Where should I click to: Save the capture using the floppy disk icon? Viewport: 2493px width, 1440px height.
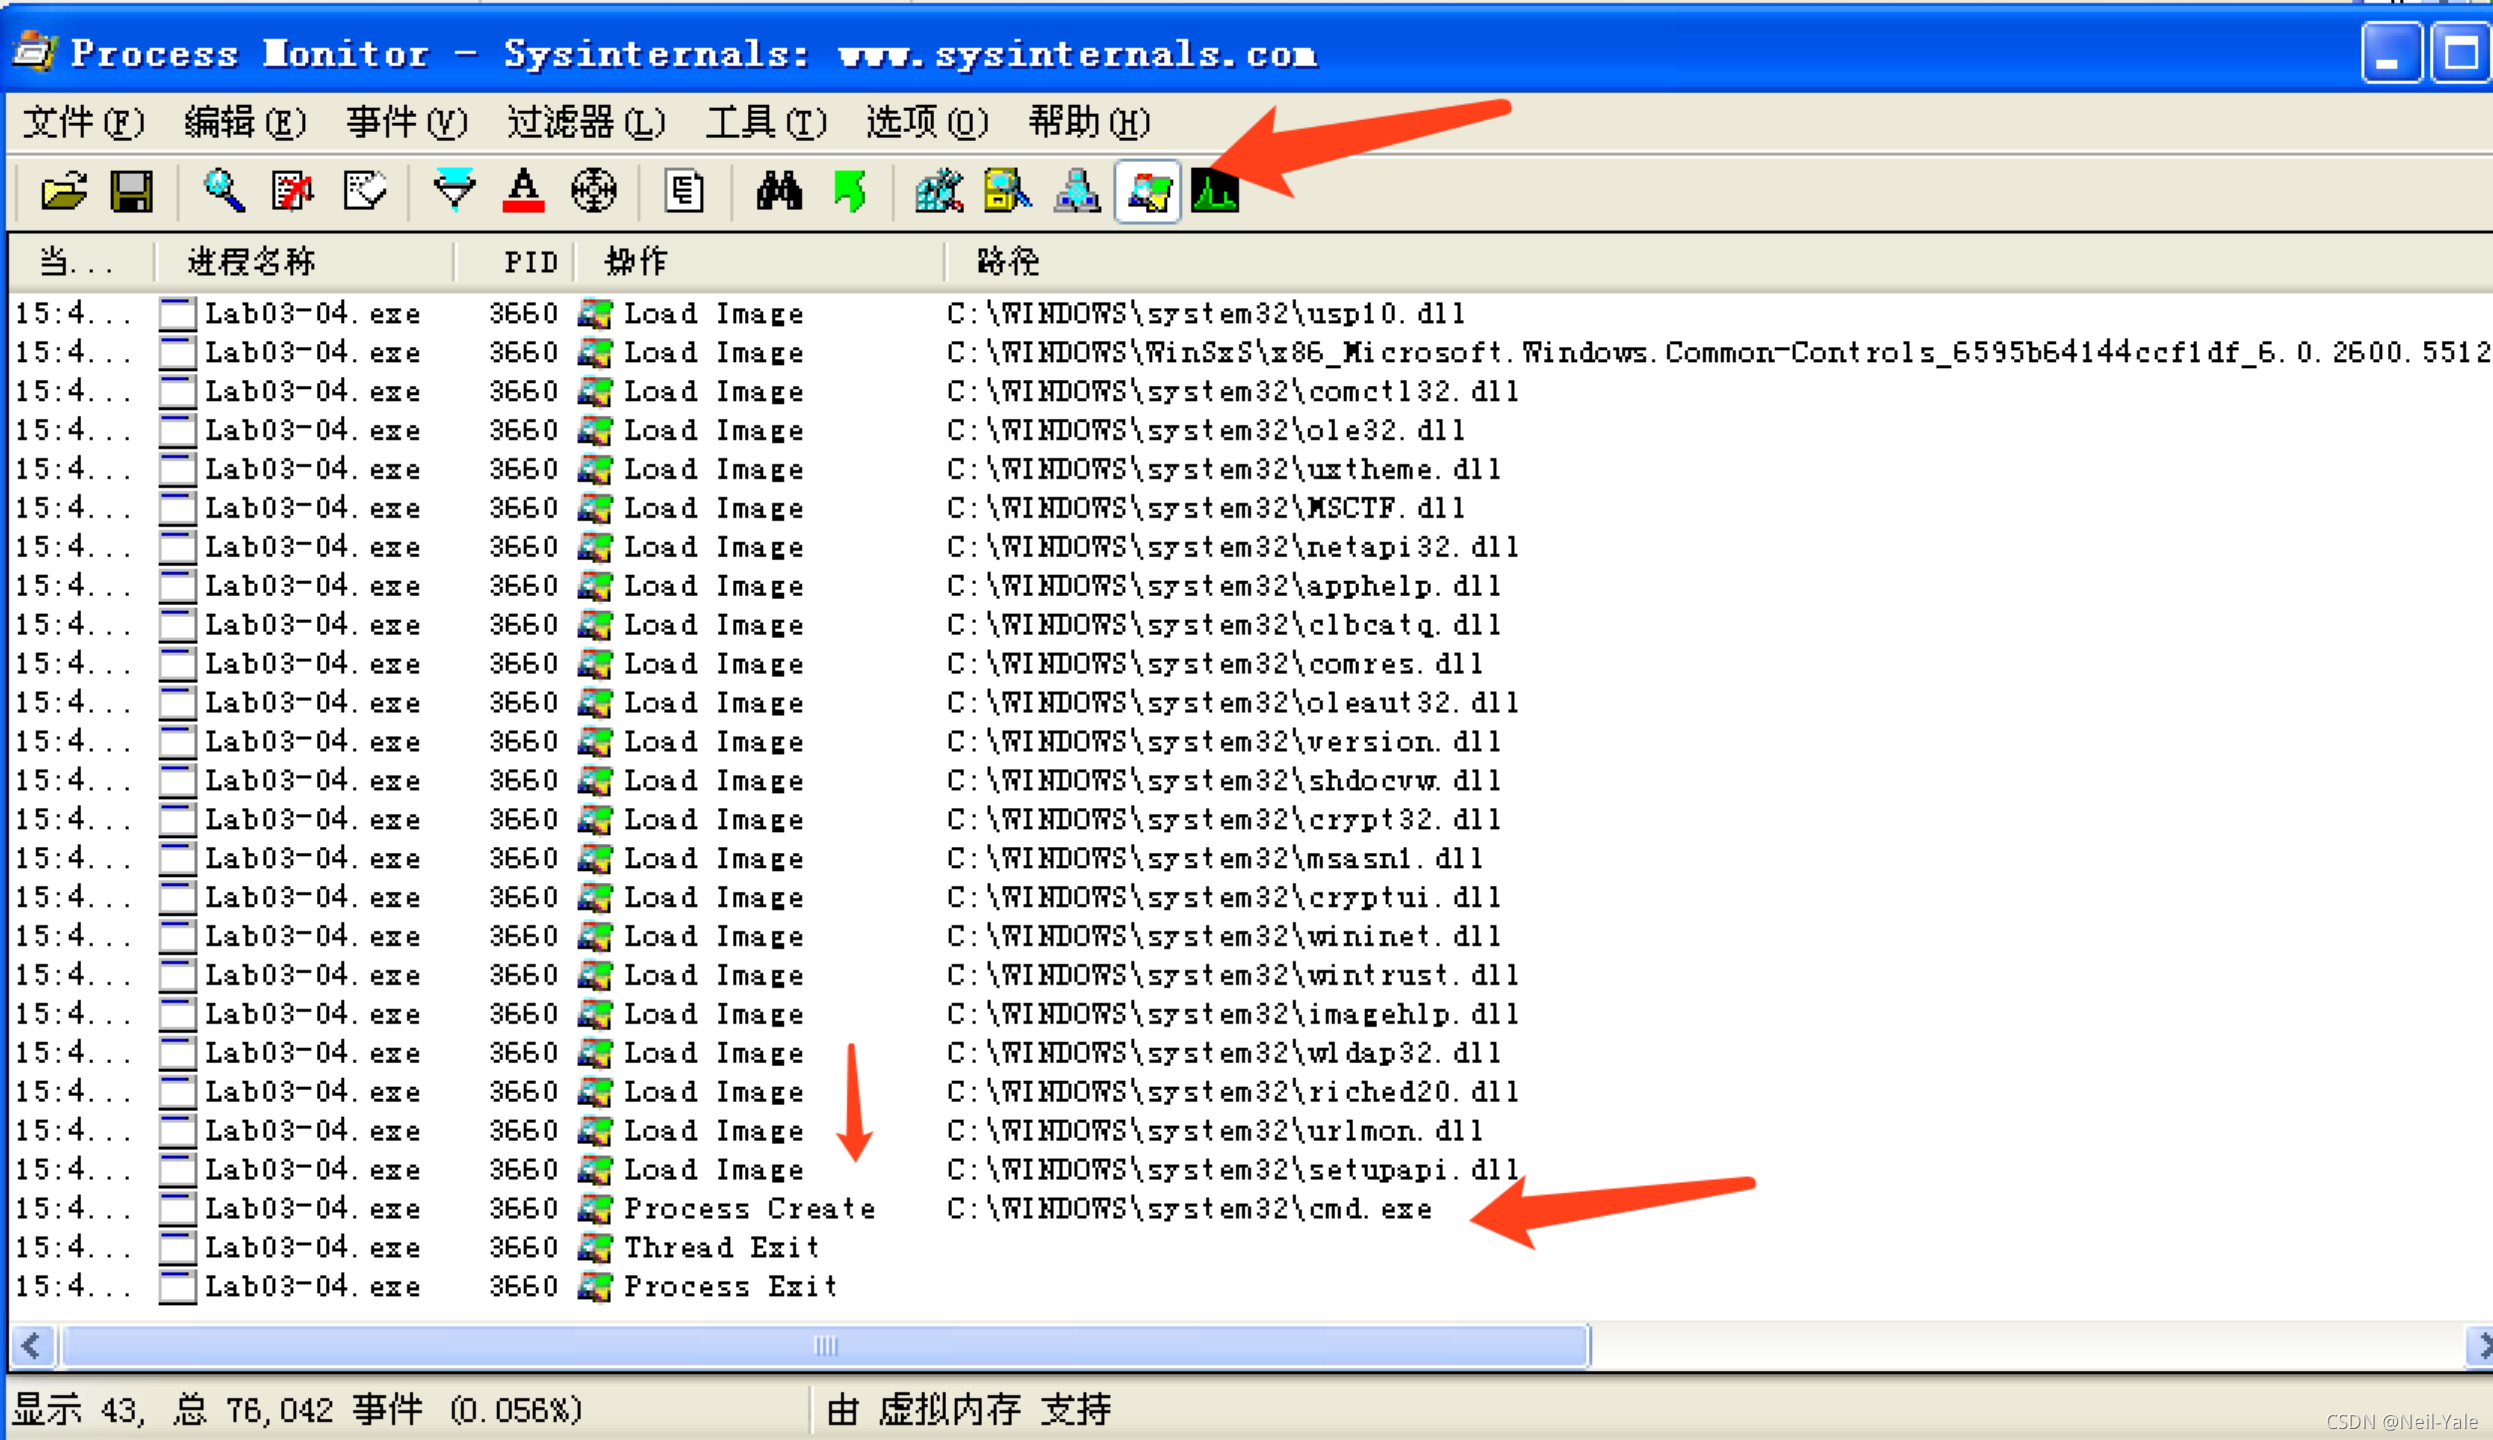coord(132,190)
